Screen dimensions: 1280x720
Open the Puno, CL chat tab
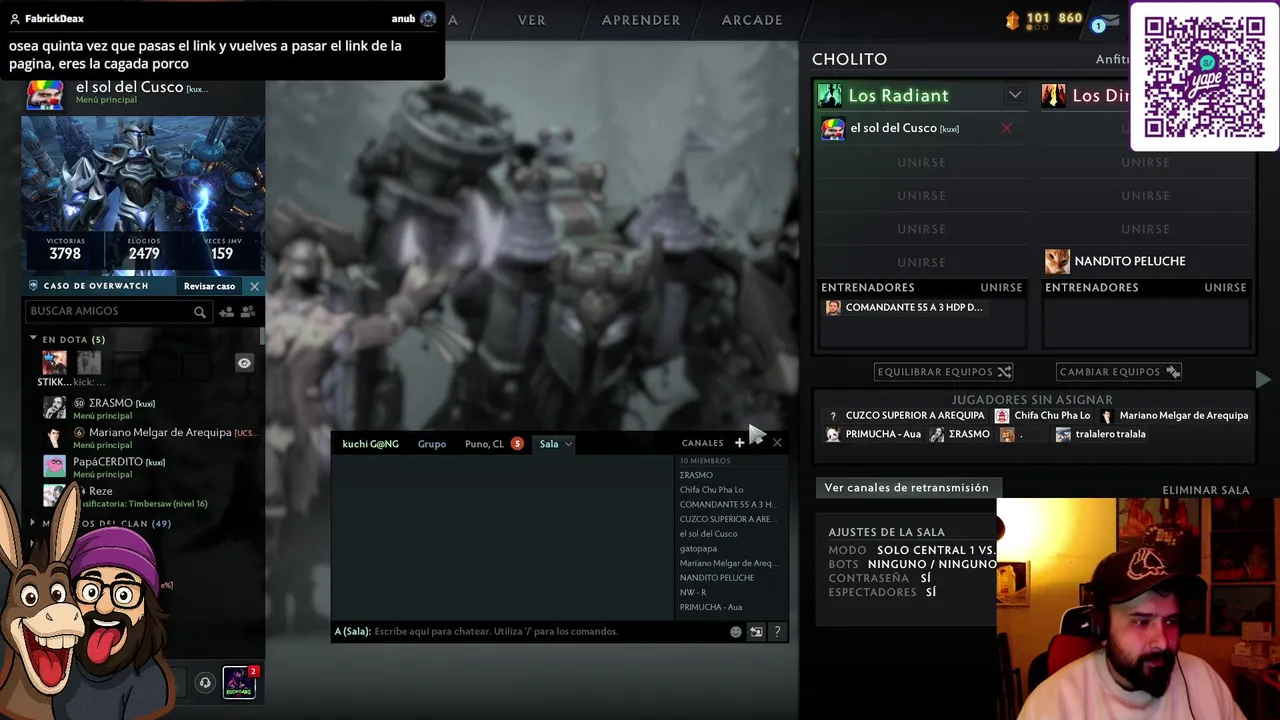pyautogui.click(x=485, y=444)
